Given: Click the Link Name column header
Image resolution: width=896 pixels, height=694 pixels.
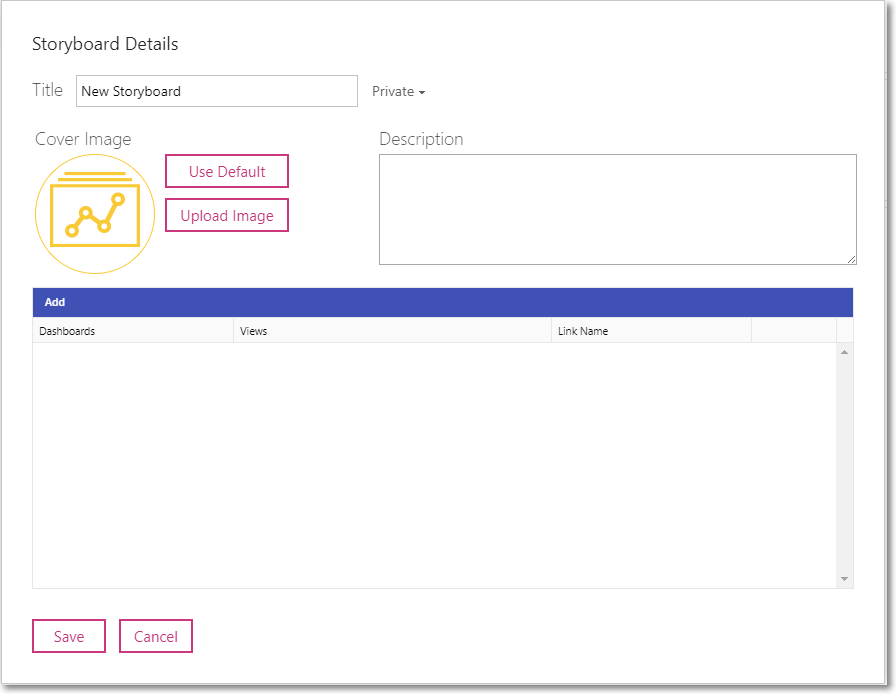Looking at the screenshot, I should tap(651, 331).
